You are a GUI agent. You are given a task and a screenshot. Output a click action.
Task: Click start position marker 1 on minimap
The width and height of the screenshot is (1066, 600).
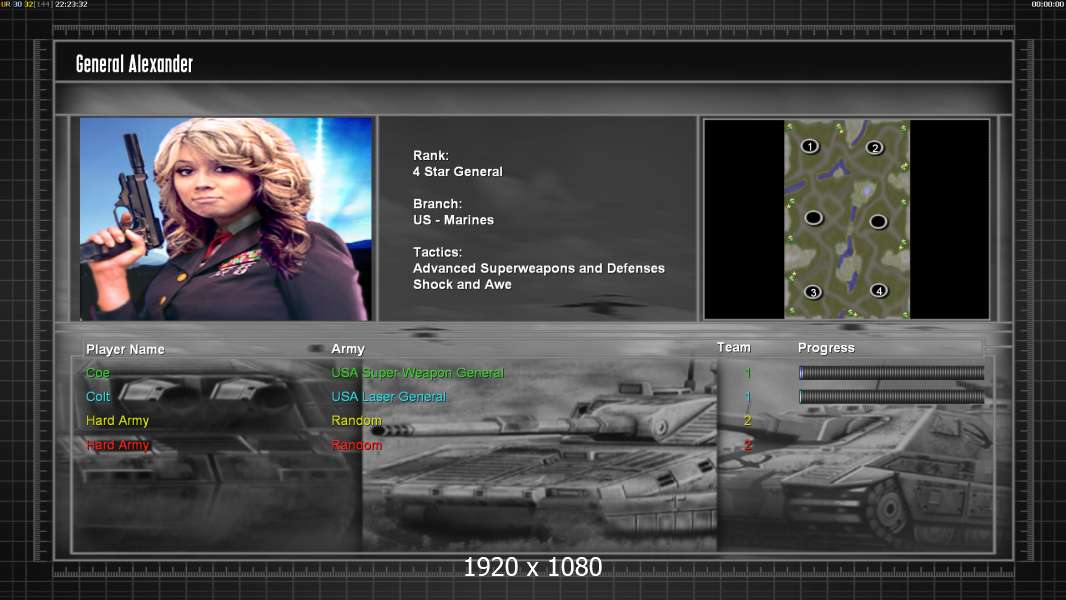pos(809,146)
